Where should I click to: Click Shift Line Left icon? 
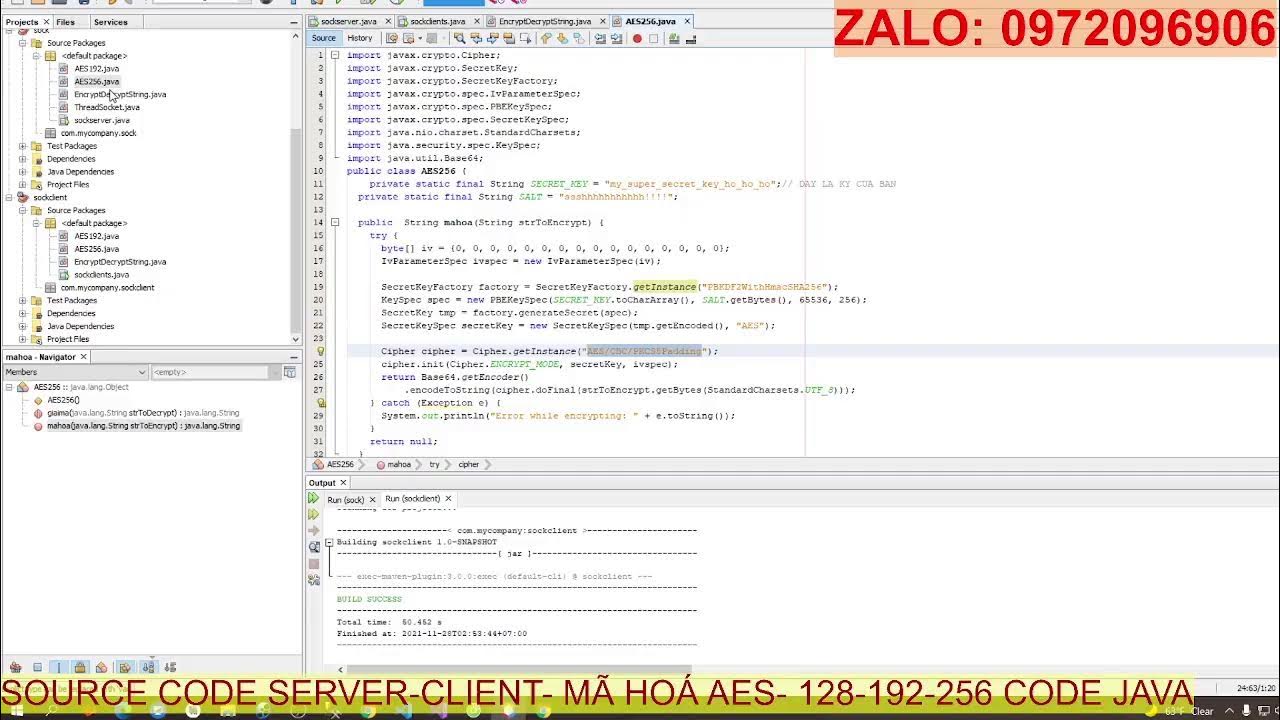coord(600,38)
